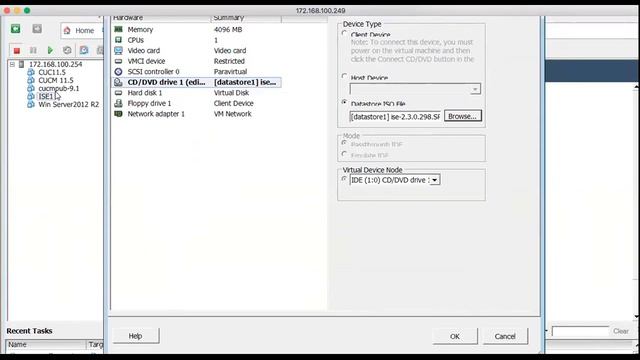
Task: Select the SCSI controller 0 row
Action: 196,72
